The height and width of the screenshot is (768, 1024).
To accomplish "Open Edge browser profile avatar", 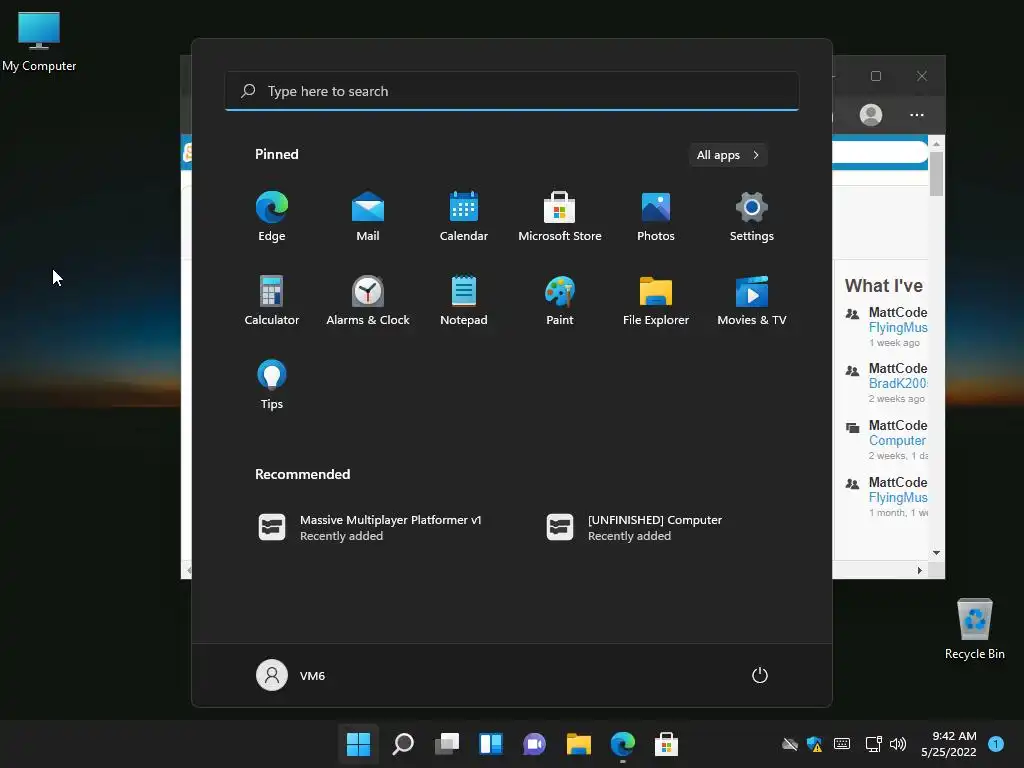I will click(871, 115).
